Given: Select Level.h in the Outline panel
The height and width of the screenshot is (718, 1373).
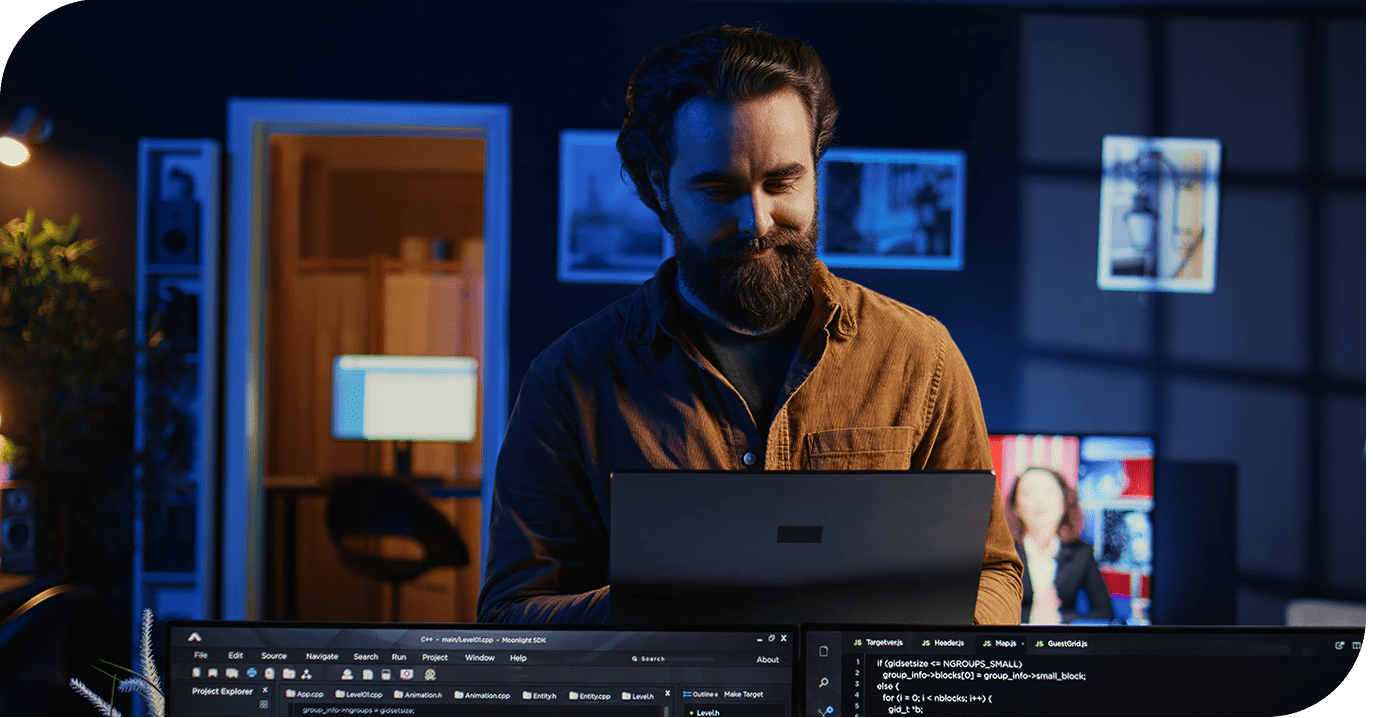Looking at the screenshot, I should point(706,712).
